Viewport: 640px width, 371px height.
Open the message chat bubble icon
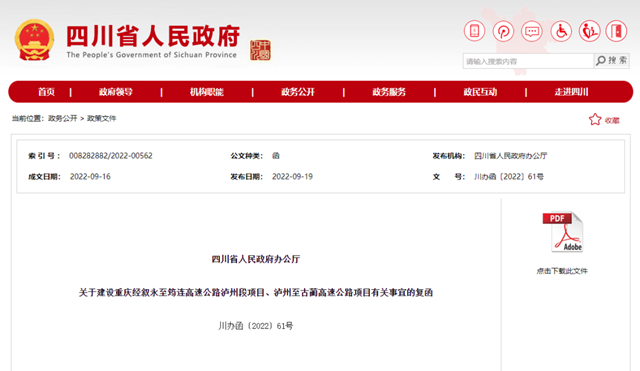(532, 31)
